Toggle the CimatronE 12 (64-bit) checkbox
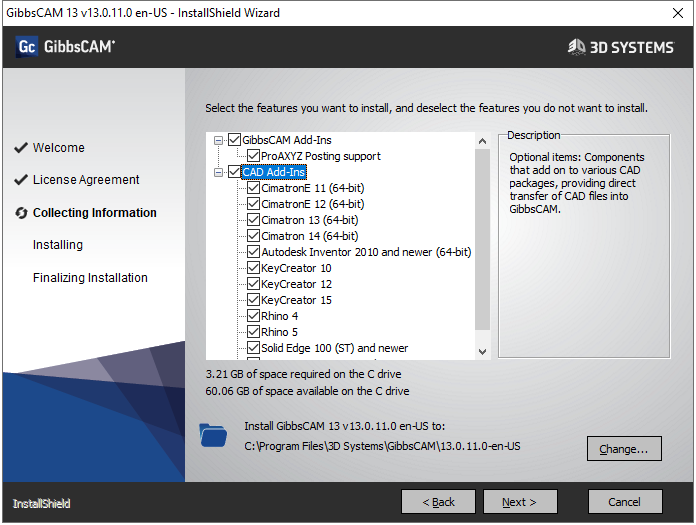Image resolution: width=696 pixels, height=525 pixels. tap(253, 204)
